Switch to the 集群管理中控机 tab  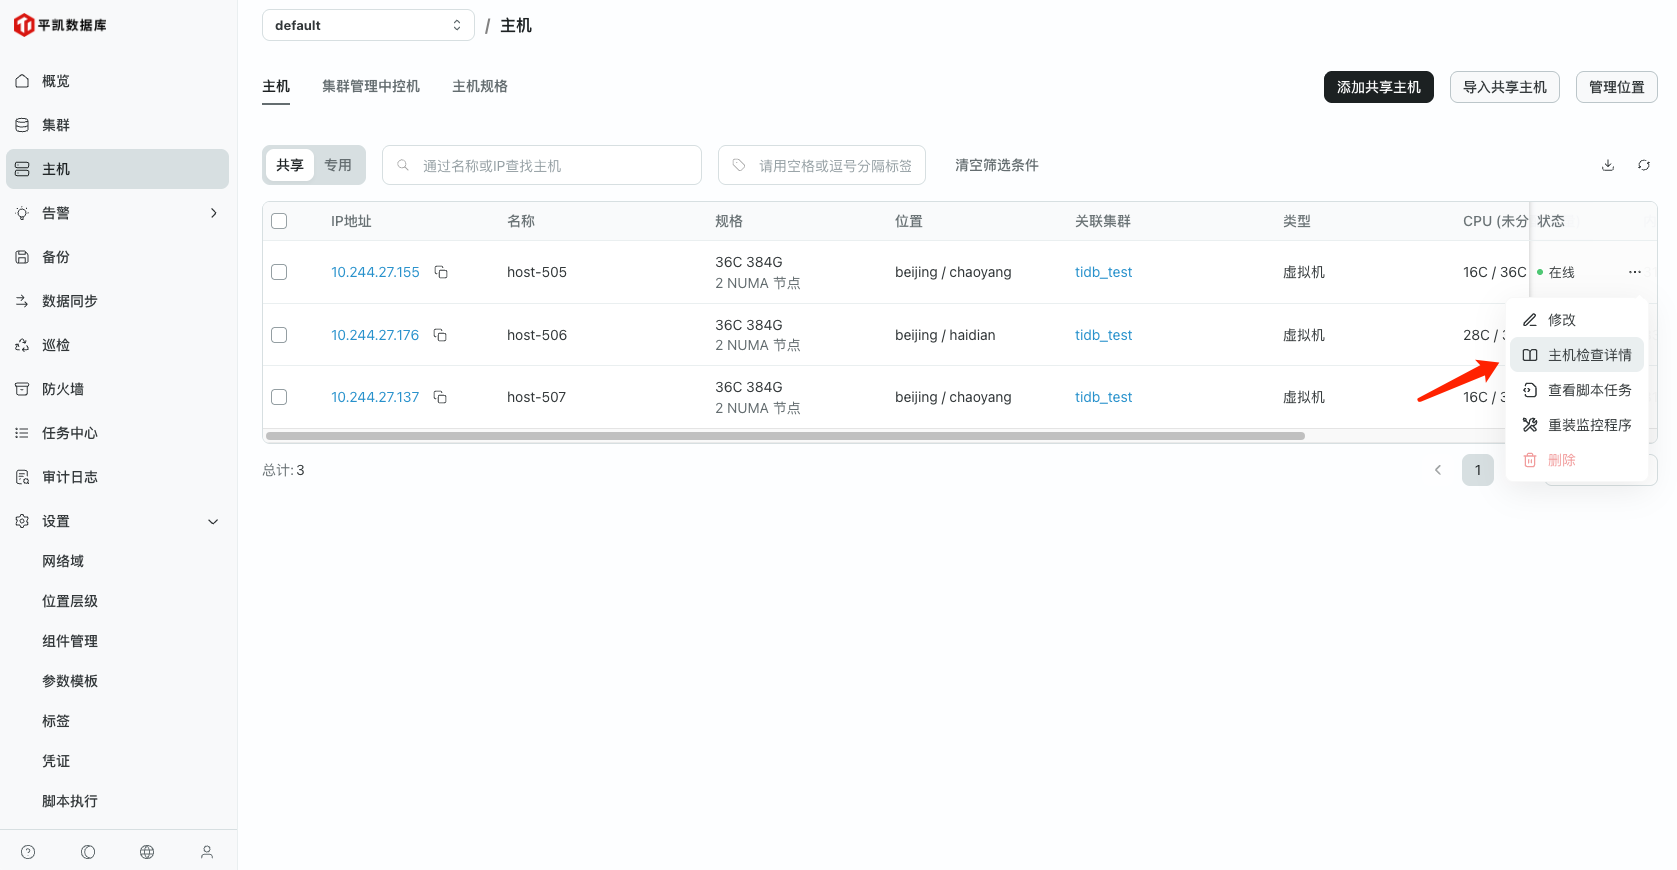(370, 86)
